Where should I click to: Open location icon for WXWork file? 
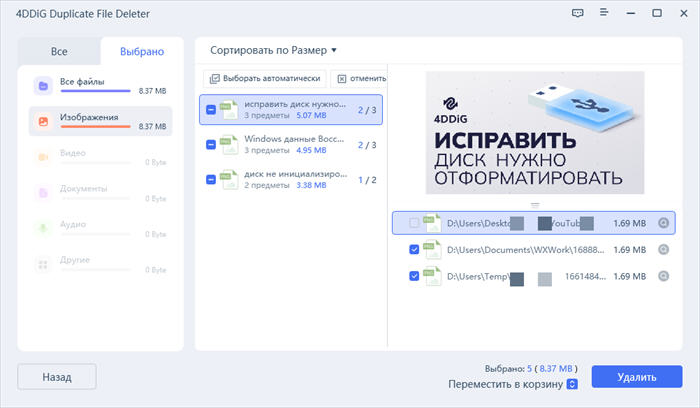[x=663, y=250]
